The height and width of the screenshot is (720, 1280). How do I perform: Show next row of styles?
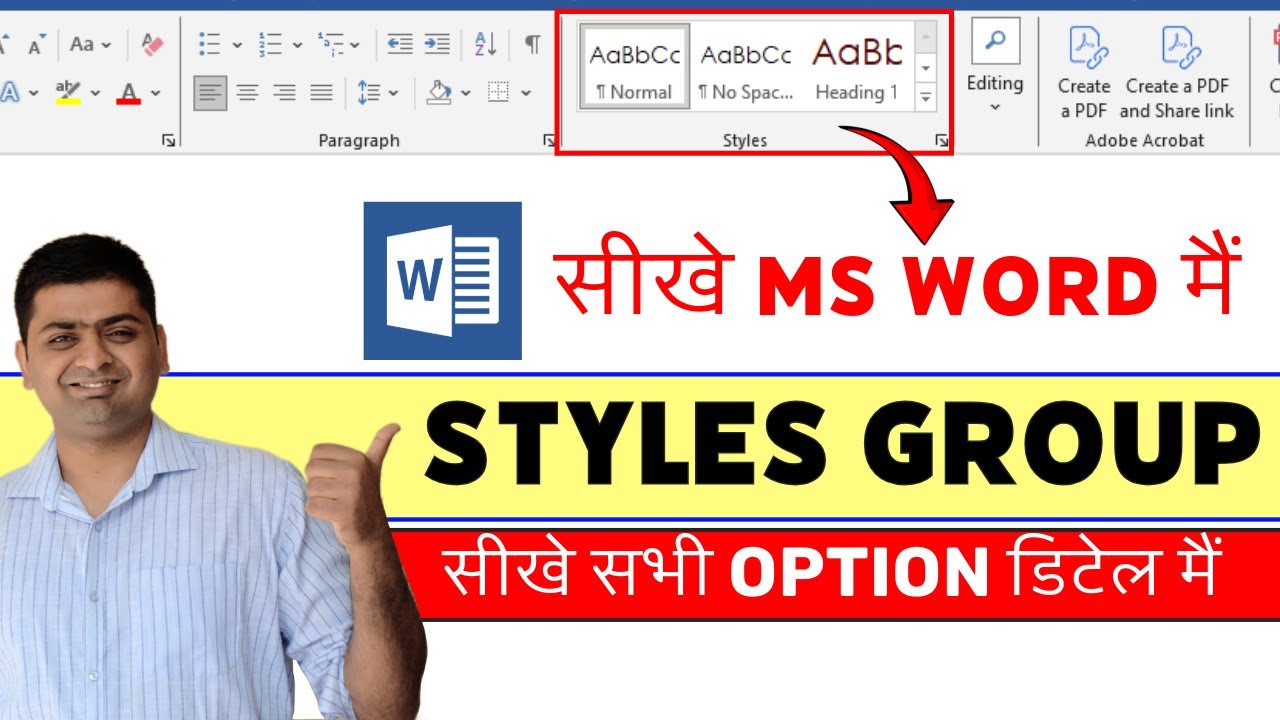tap(925, 68)
